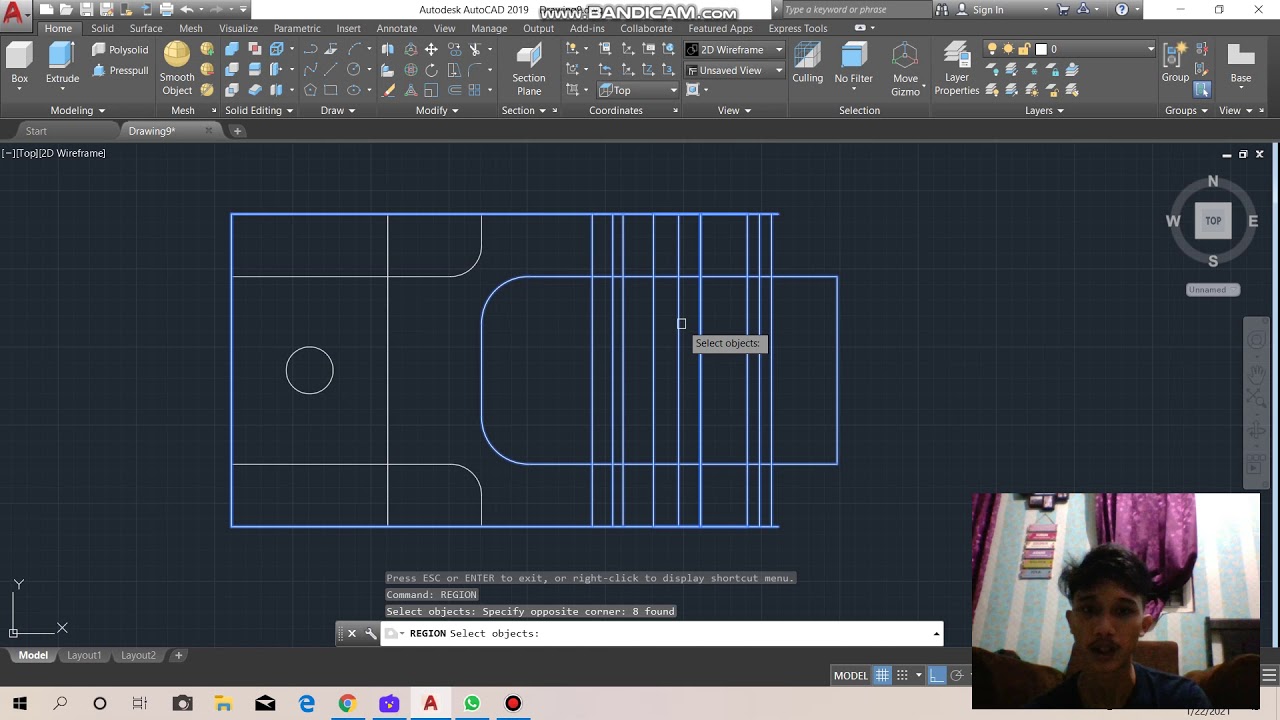
Task: Select the Mirror tool in Modify panel
Action: pos(388,49)
